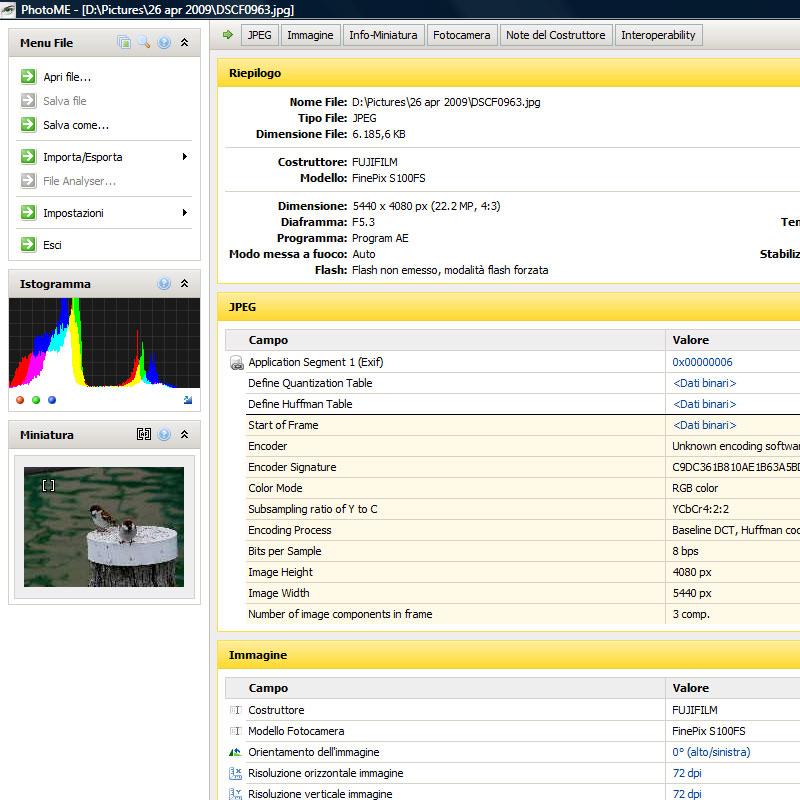Open help for the Istogramma panel
The image size is (800, 800).
tap(164, 284)
